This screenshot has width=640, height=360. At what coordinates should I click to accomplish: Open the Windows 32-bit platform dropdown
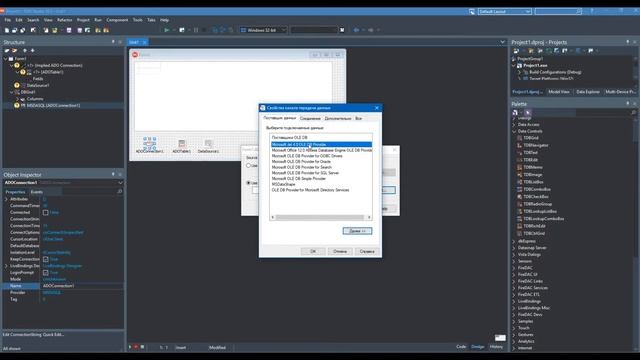pos(283,30)
